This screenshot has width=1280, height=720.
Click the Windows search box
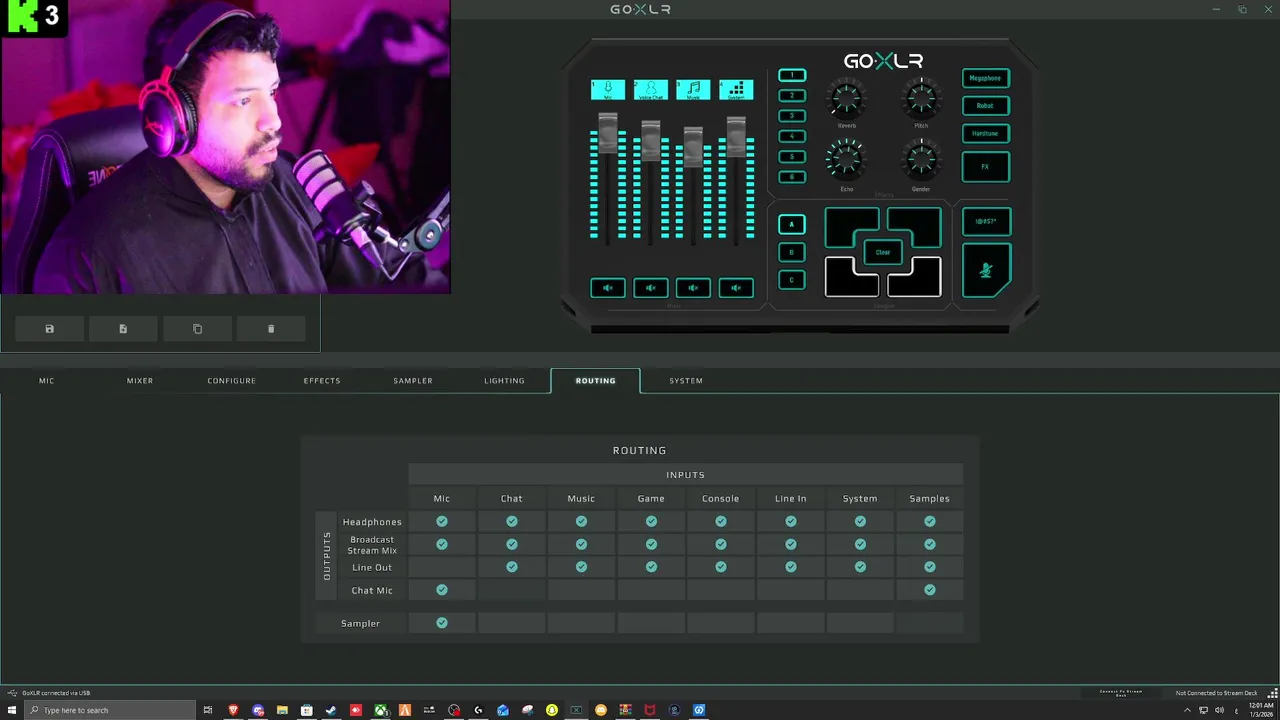pyautogui.click(x=109, y=710)
